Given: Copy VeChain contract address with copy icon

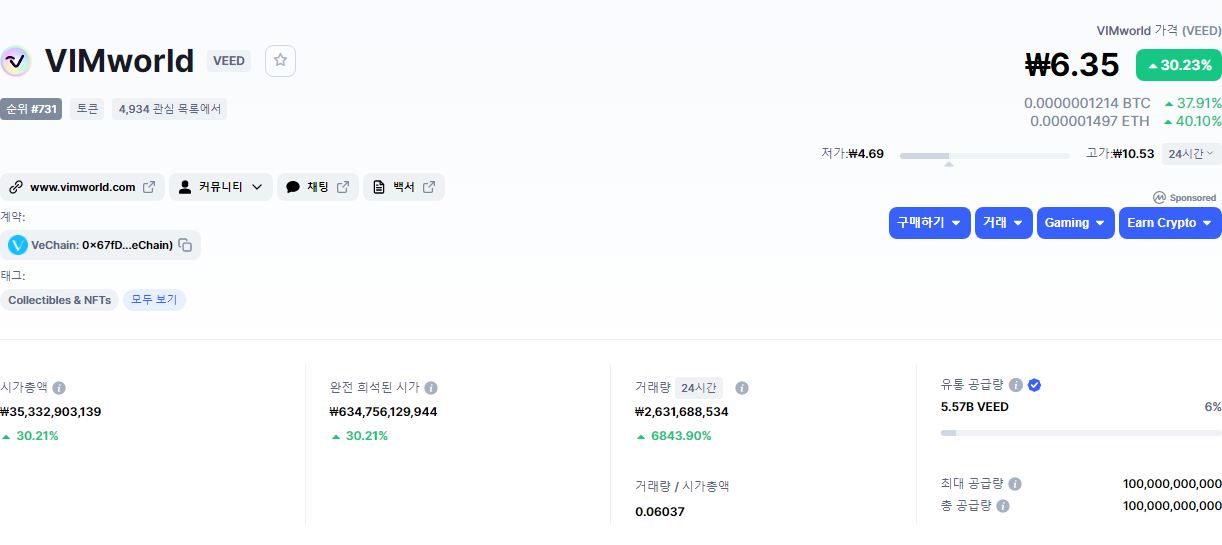Looking at the screenshot, I should (185, 245).
